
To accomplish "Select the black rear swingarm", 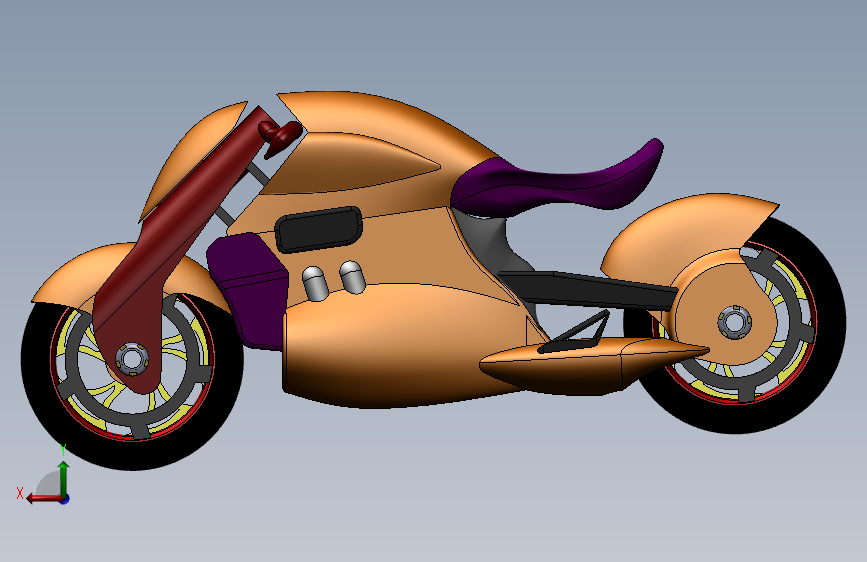I will (x=589, y=290).
